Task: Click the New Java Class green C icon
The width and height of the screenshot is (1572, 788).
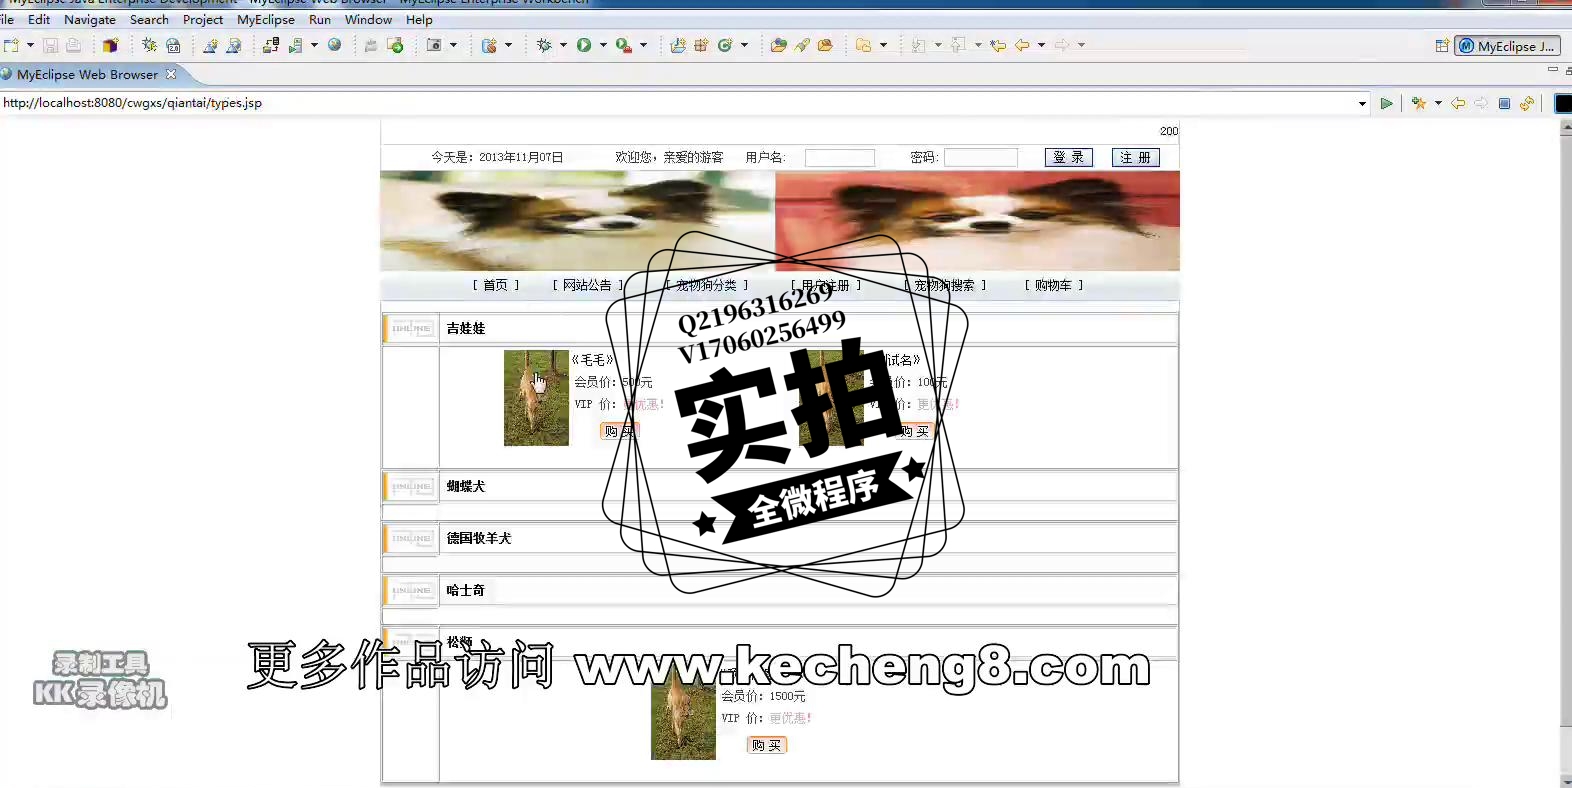Action: click(725, 45)
